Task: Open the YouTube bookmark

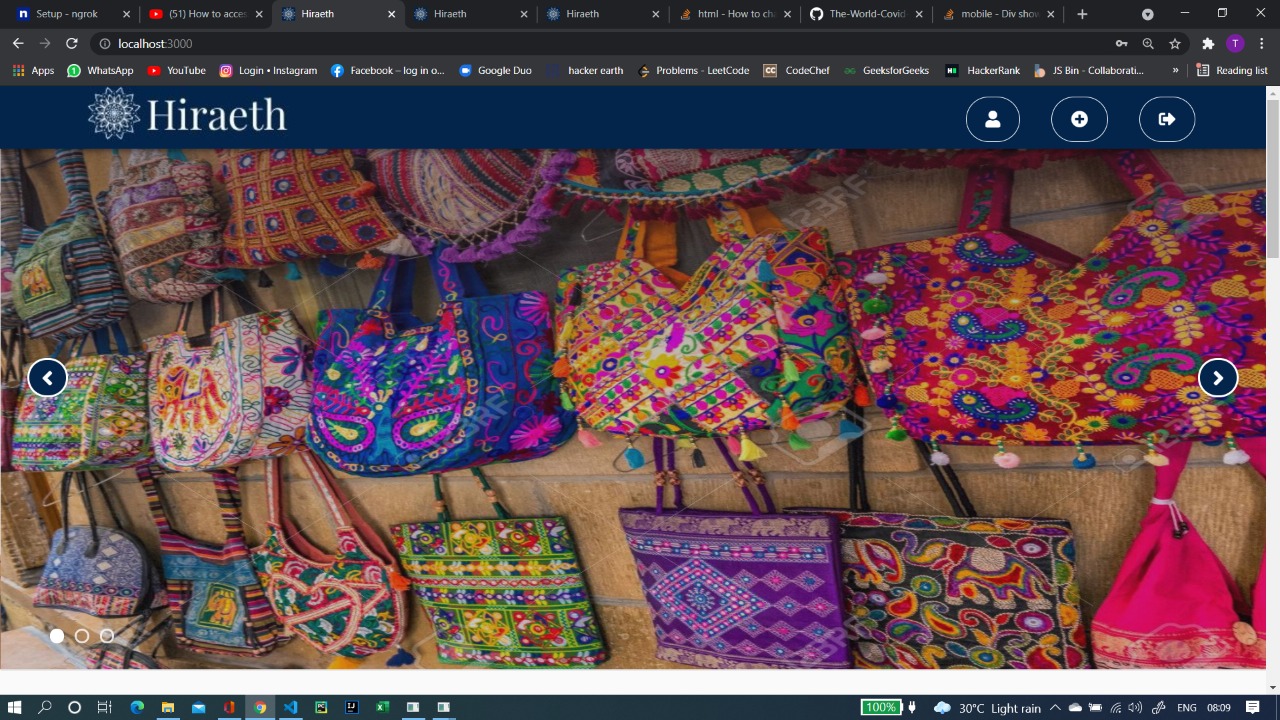Action: tap(176, 71)
